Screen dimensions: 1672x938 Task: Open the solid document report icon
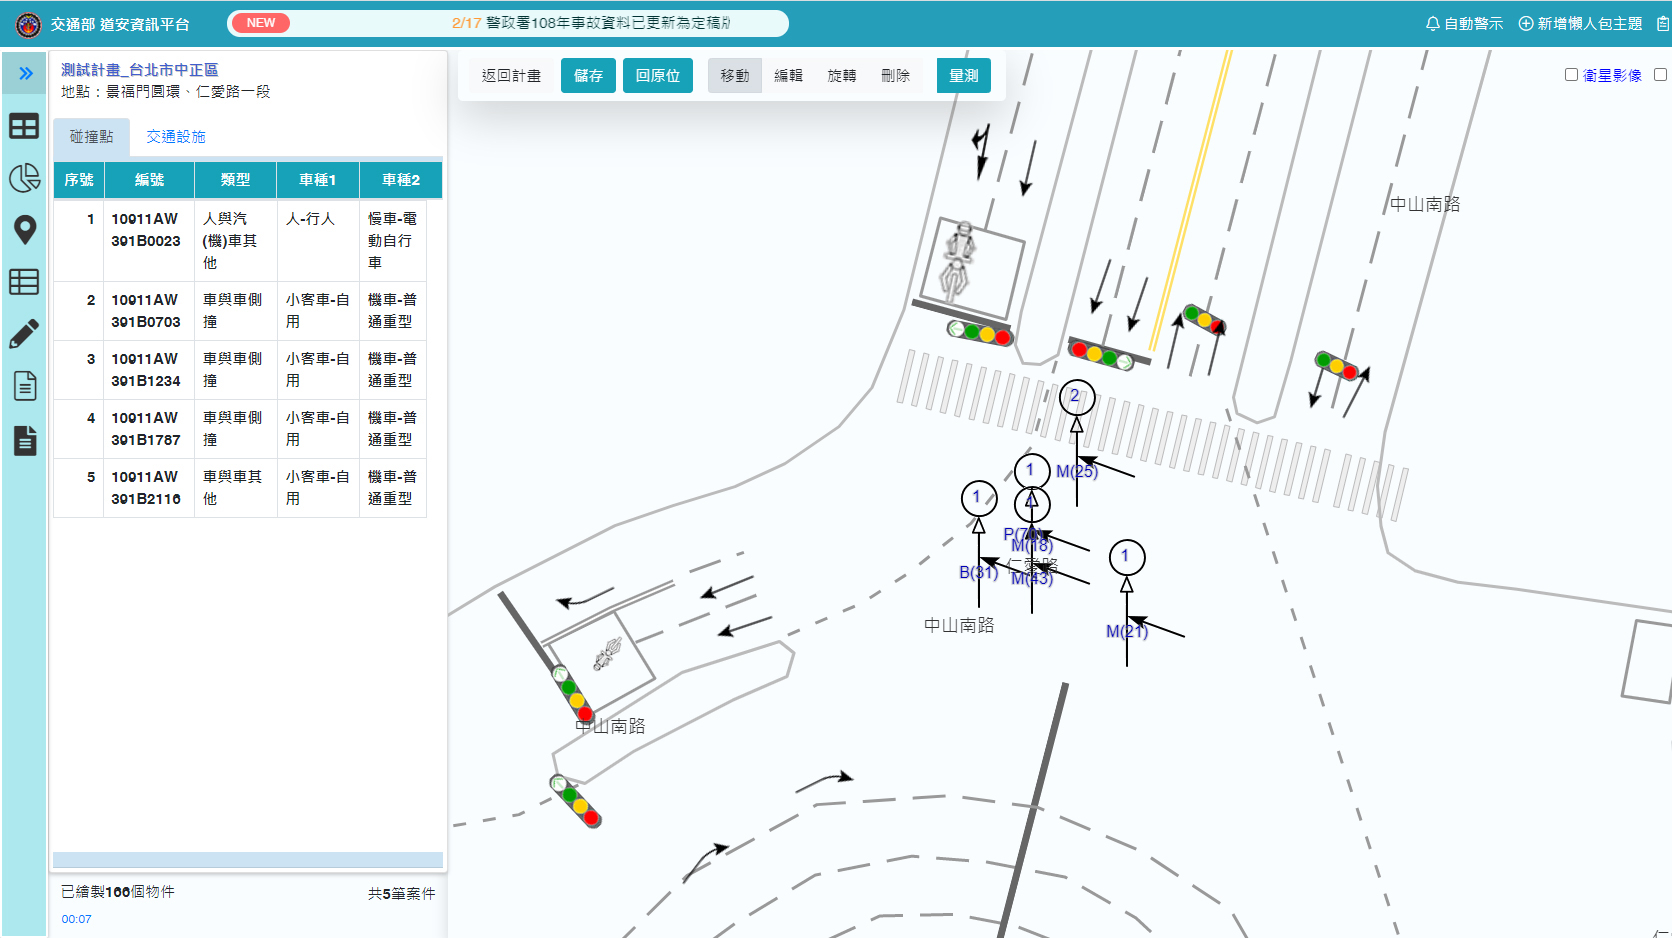(x=24, y=440)
